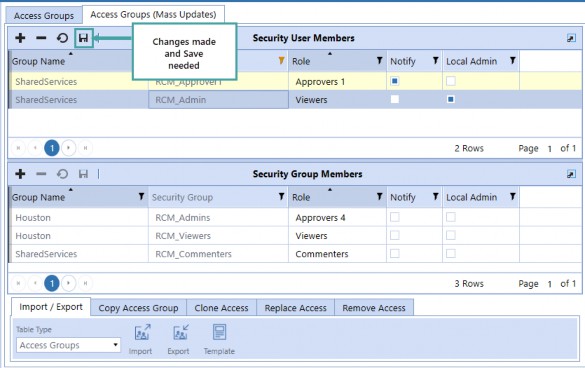
Task: Select the Access Groups (Mass Updates) tab
Action: (153, 15)
